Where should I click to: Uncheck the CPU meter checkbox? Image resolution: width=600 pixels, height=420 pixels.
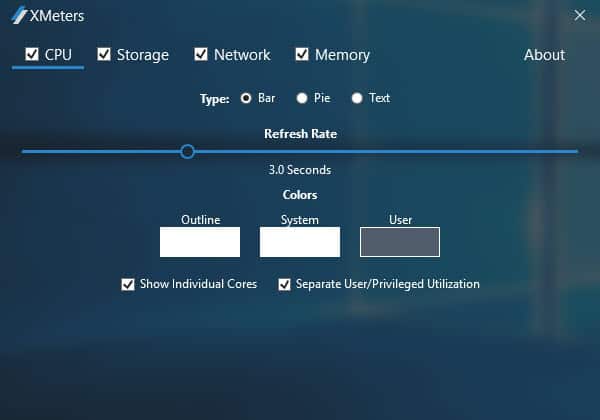point(31,54)
